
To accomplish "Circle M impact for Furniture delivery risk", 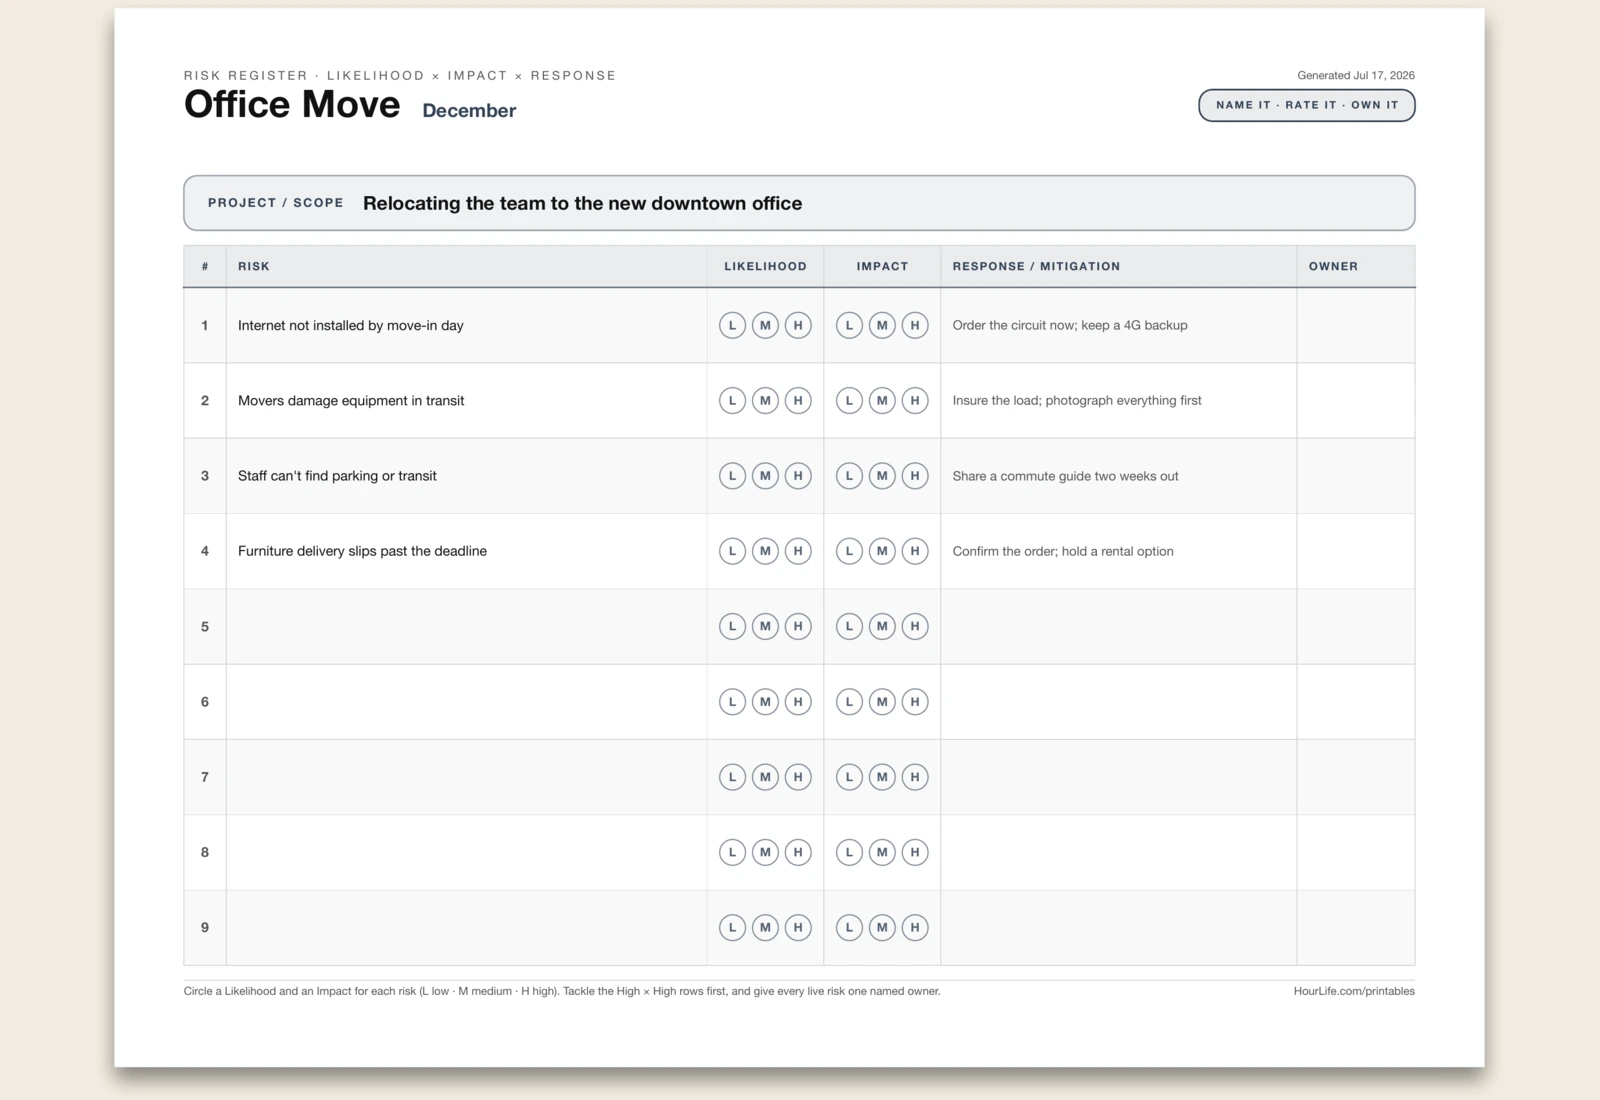I will pos(882,551).
